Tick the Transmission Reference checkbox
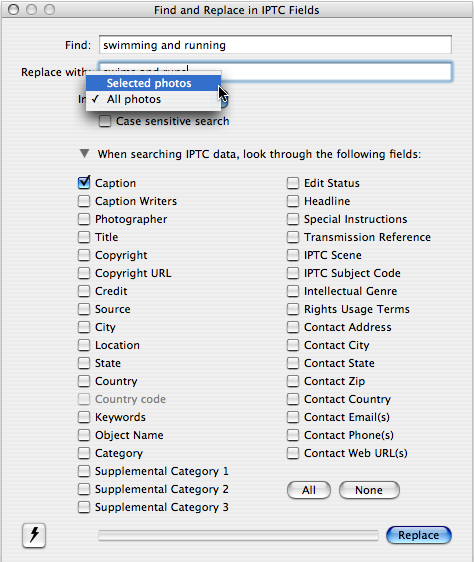Image resolution: width=474 pixels, height=562 pixels. pos(293,237)
